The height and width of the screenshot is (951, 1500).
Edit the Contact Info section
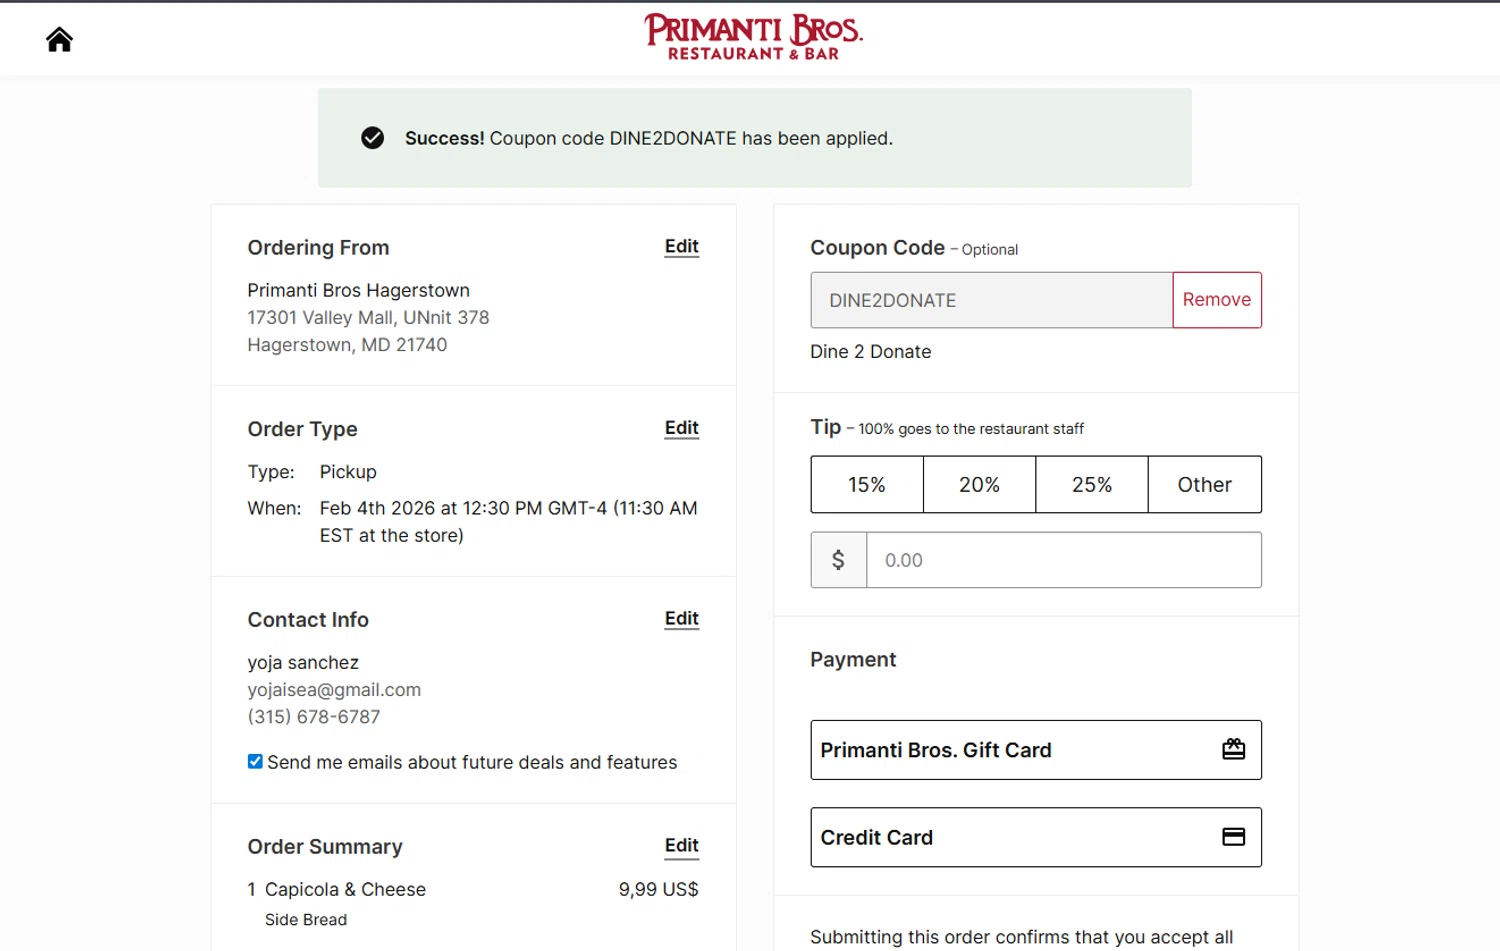pyautogui.click(x=681, y=619)
